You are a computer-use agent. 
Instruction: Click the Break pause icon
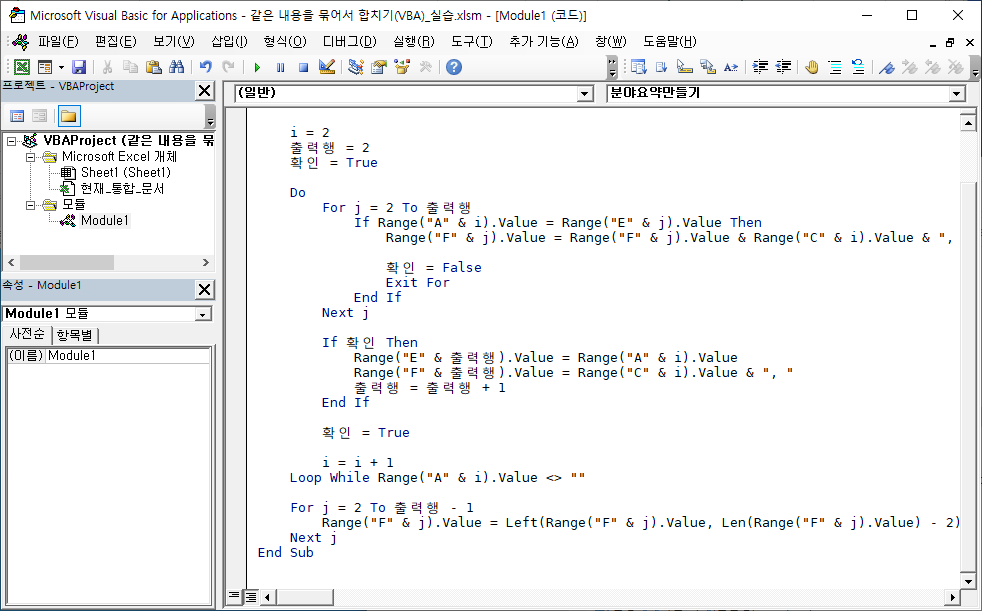click(281, 67)
